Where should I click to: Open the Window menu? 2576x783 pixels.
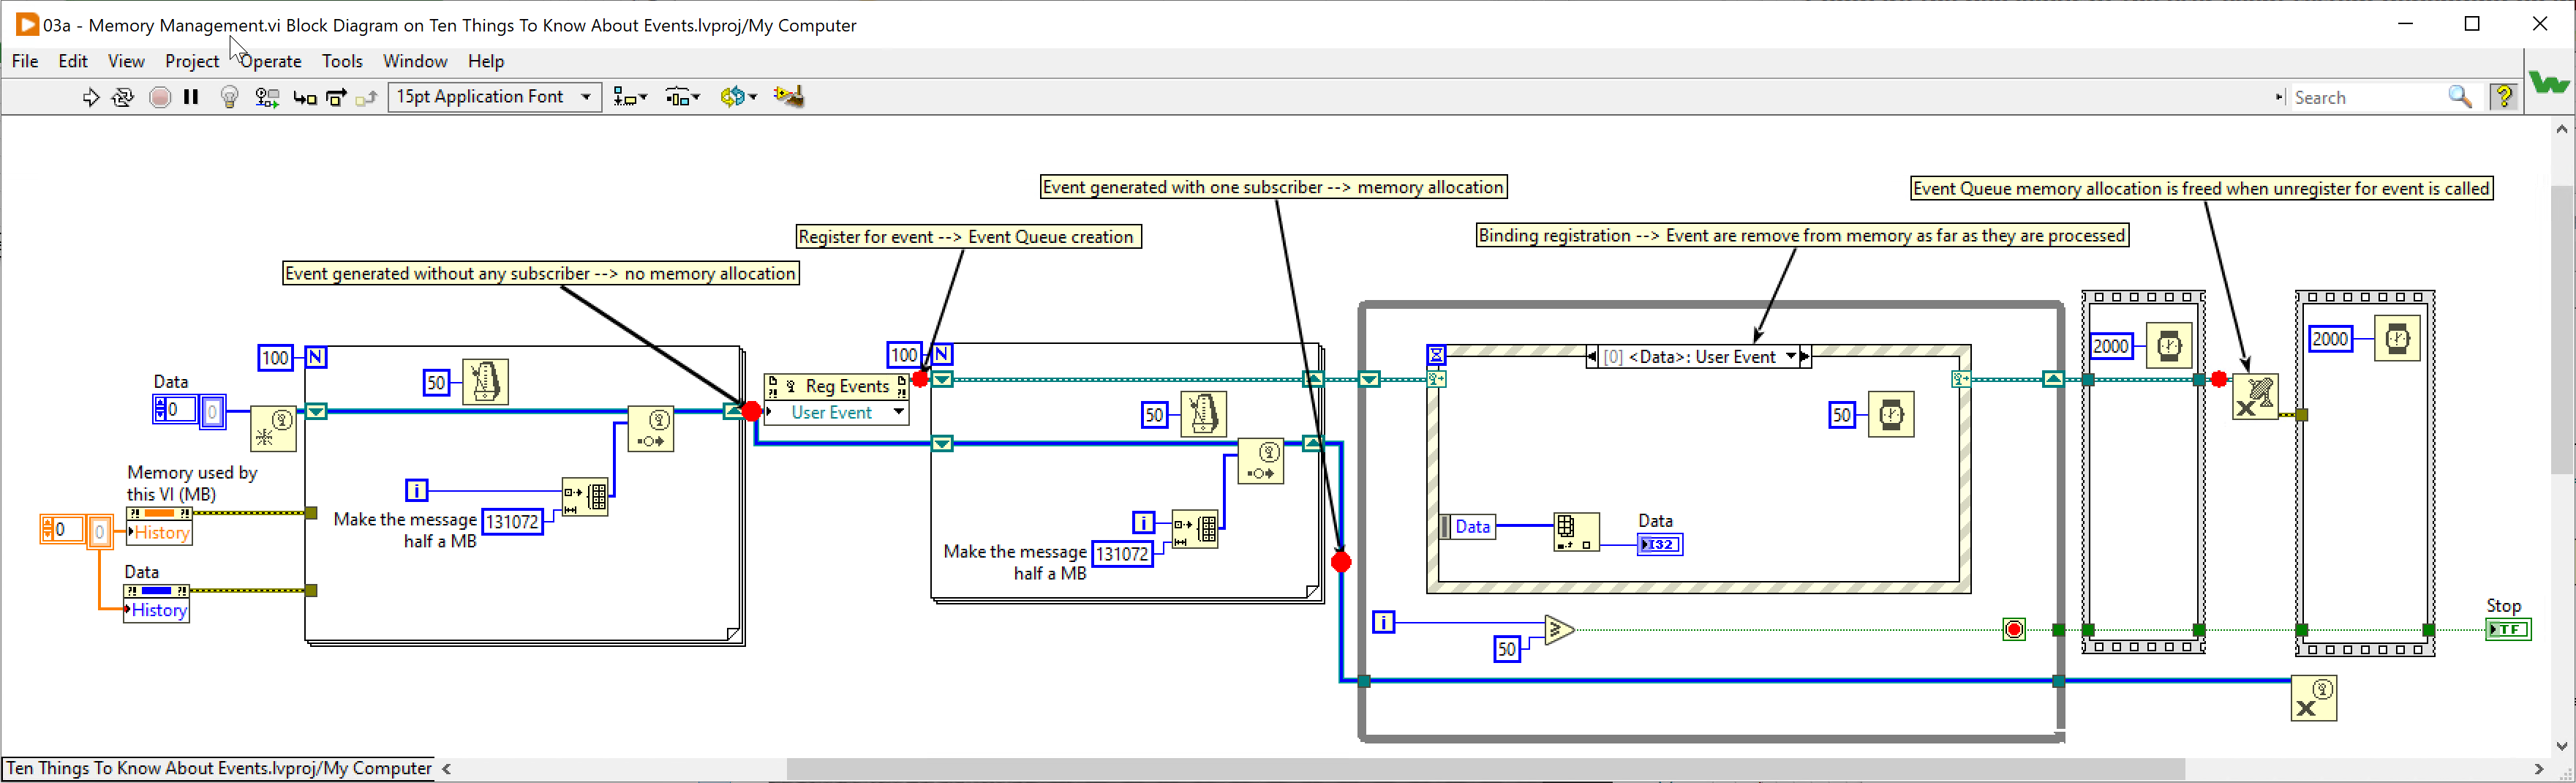(x=415, y=61)
